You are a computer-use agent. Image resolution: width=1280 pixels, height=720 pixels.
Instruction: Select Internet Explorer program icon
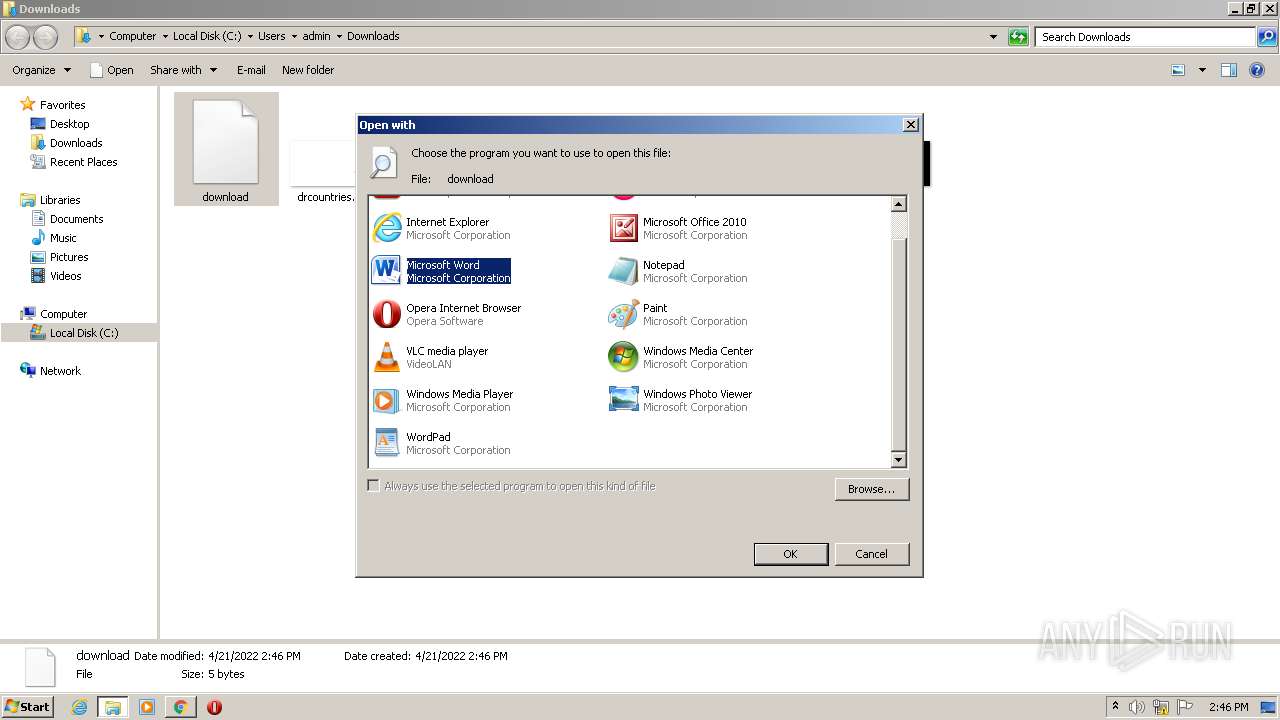tap(386, 228)
